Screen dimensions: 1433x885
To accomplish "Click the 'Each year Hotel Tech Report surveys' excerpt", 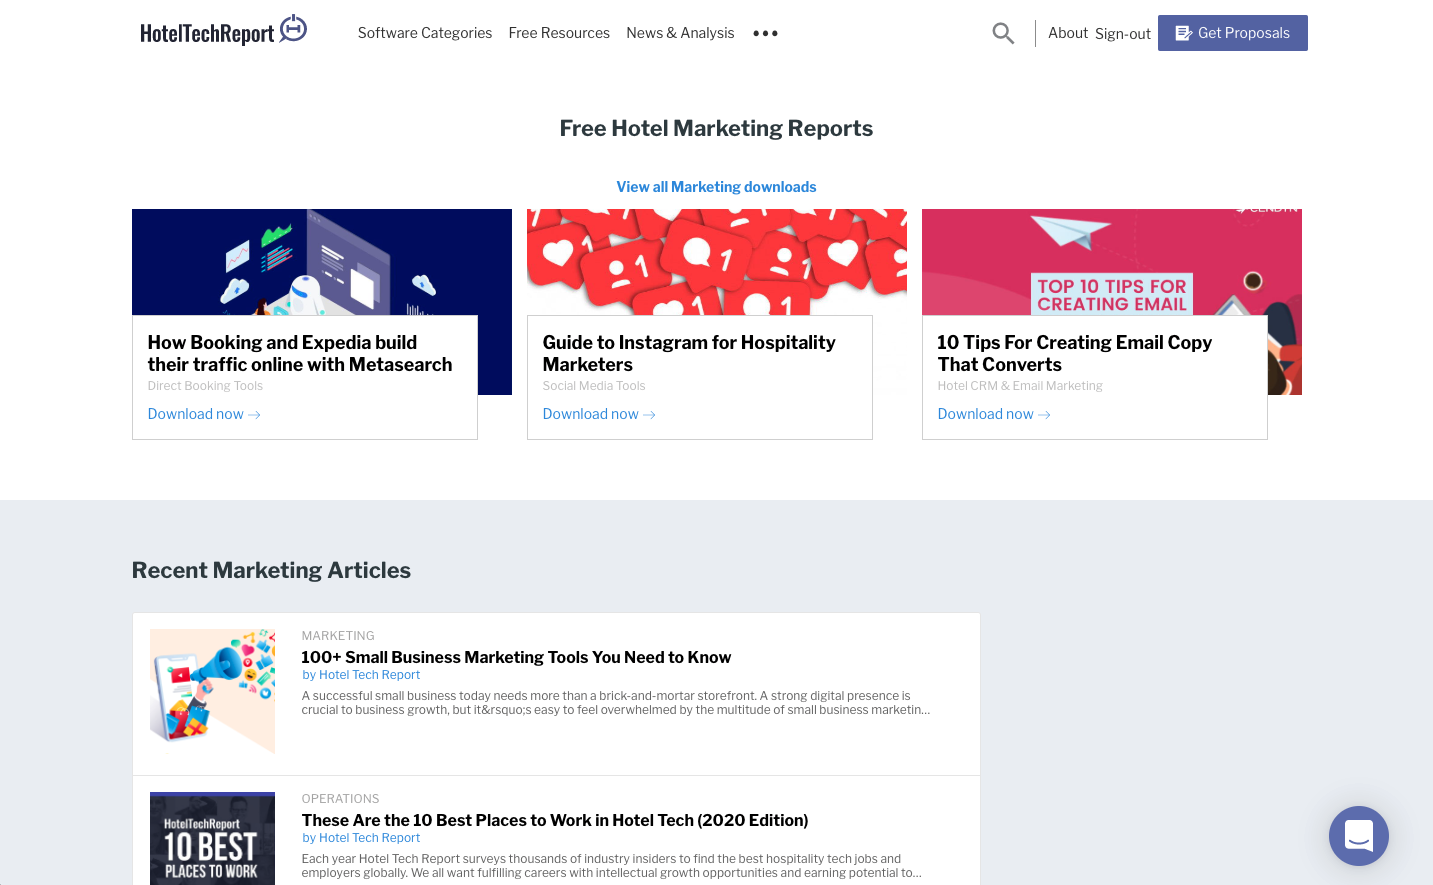I will (612, 866).
